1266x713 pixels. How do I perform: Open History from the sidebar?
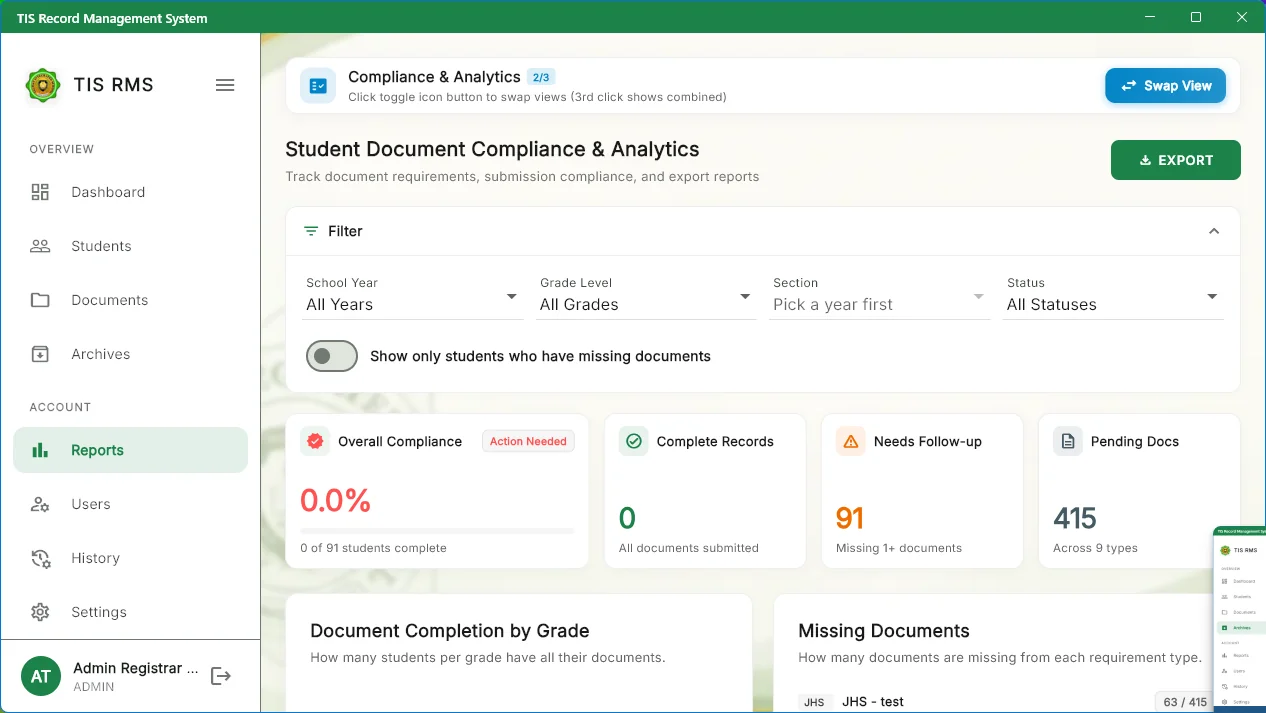click(x=130, y=558)
